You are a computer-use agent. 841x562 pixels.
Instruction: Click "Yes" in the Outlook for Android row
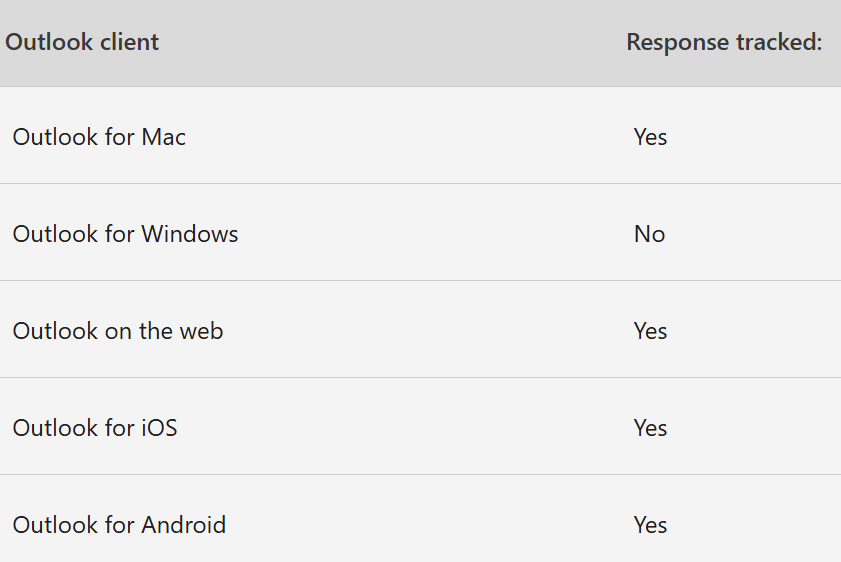tap(650, 525)
